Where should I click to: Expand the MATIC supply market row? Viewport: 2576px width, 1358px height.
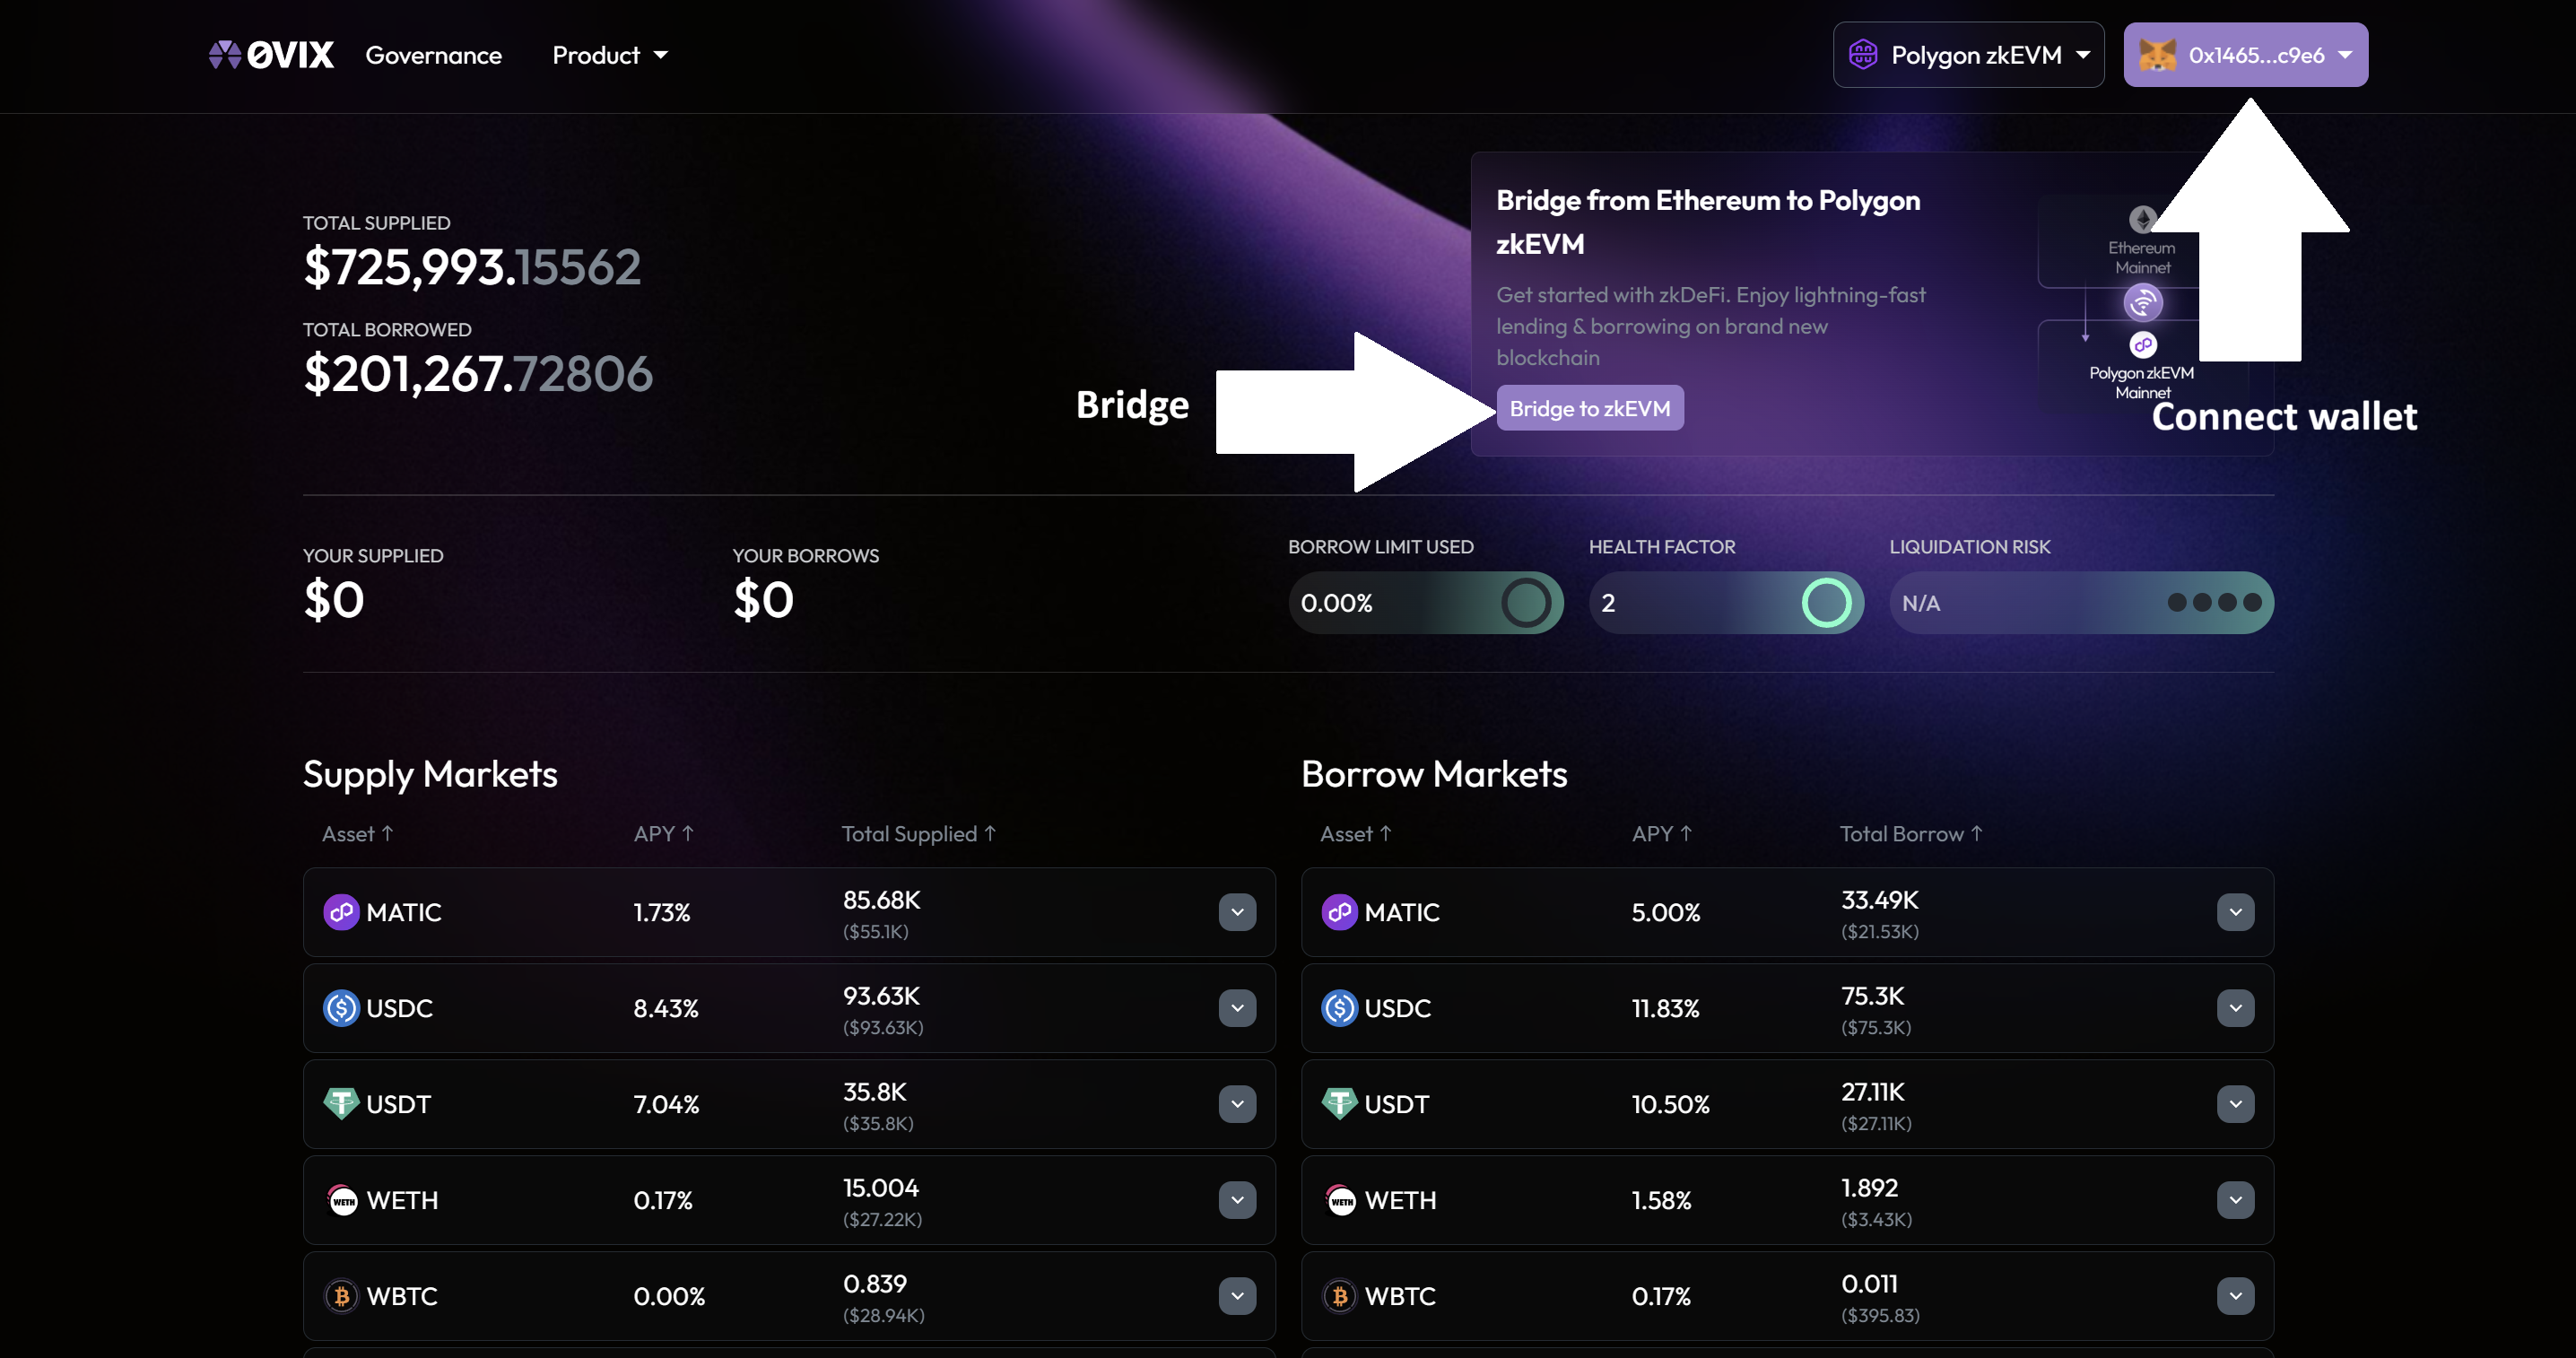1237,912
